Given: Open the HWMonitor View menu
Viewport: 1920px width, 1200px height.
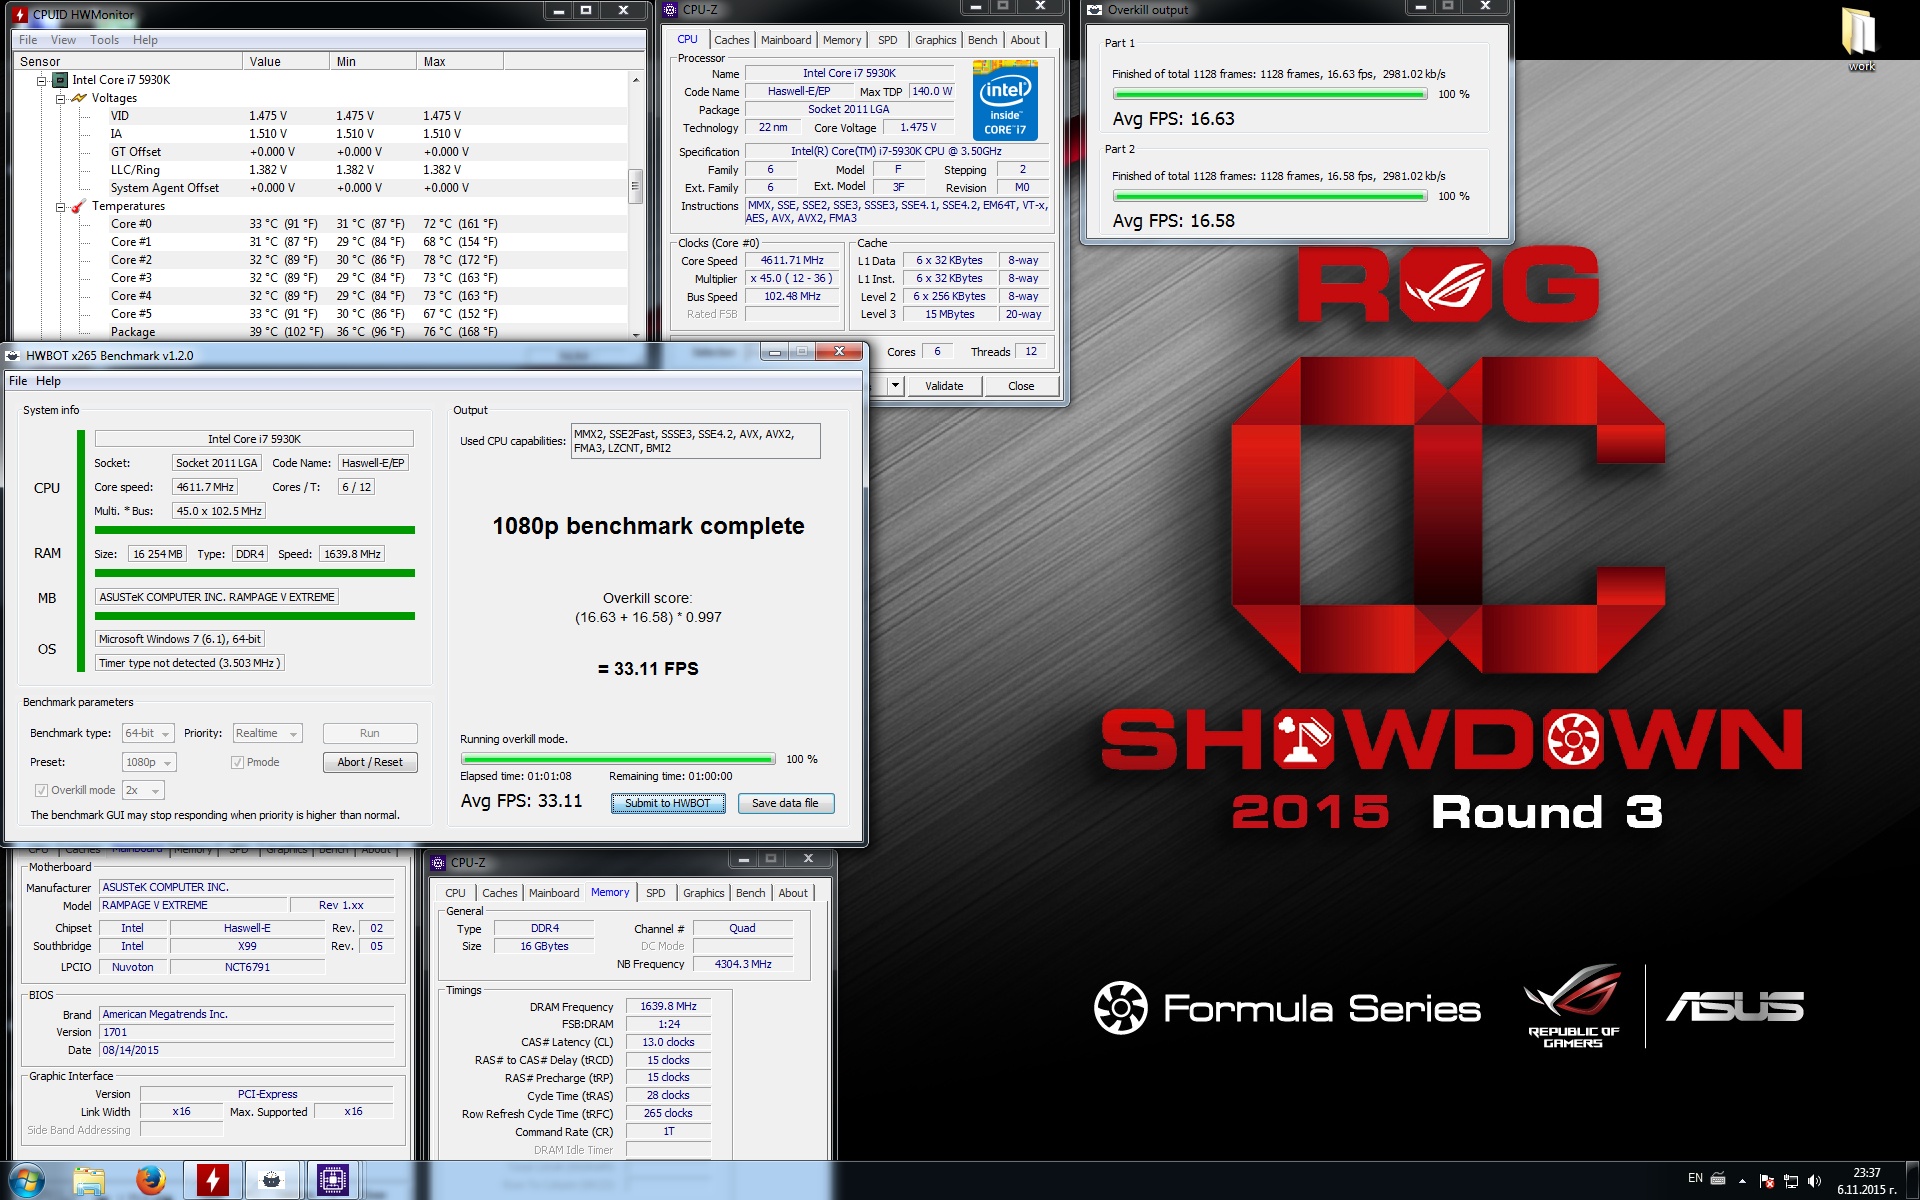Looking at the screenshot, I should [x=63, y=40].
